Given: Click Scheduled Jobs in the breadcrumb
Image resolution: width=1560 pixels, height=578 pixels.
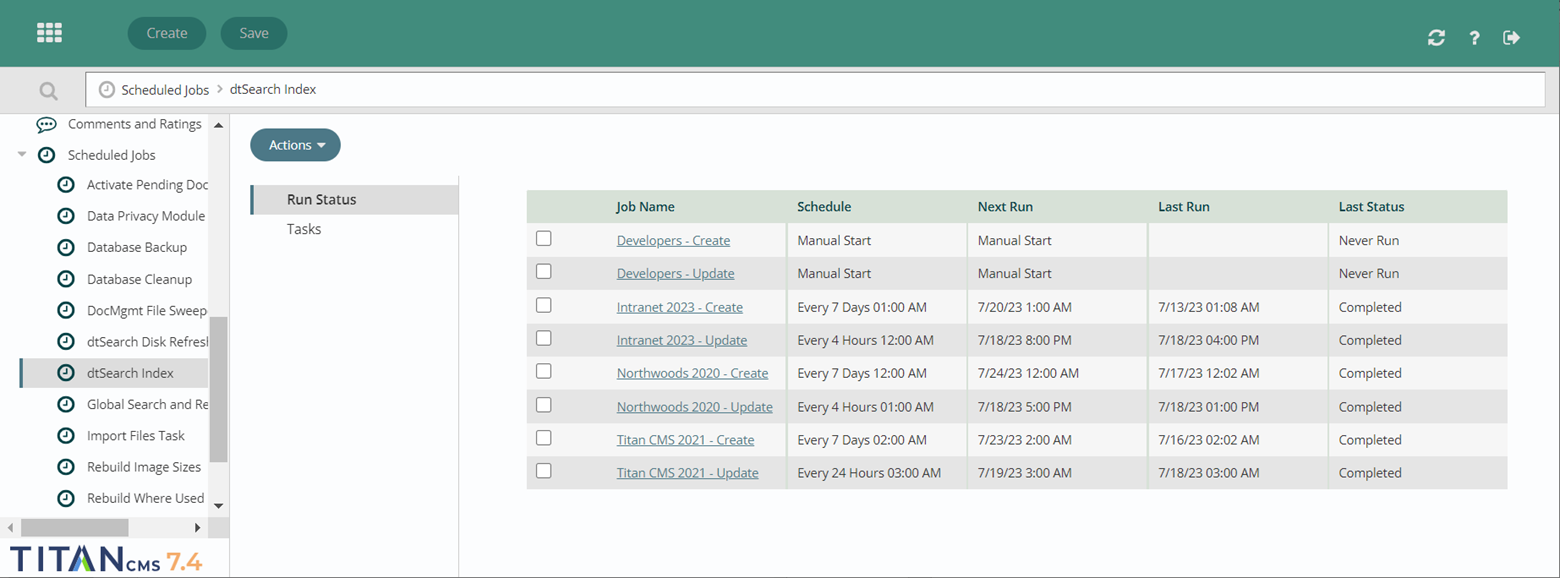Looking at the screenshot, I should click(x=165, y=90).
